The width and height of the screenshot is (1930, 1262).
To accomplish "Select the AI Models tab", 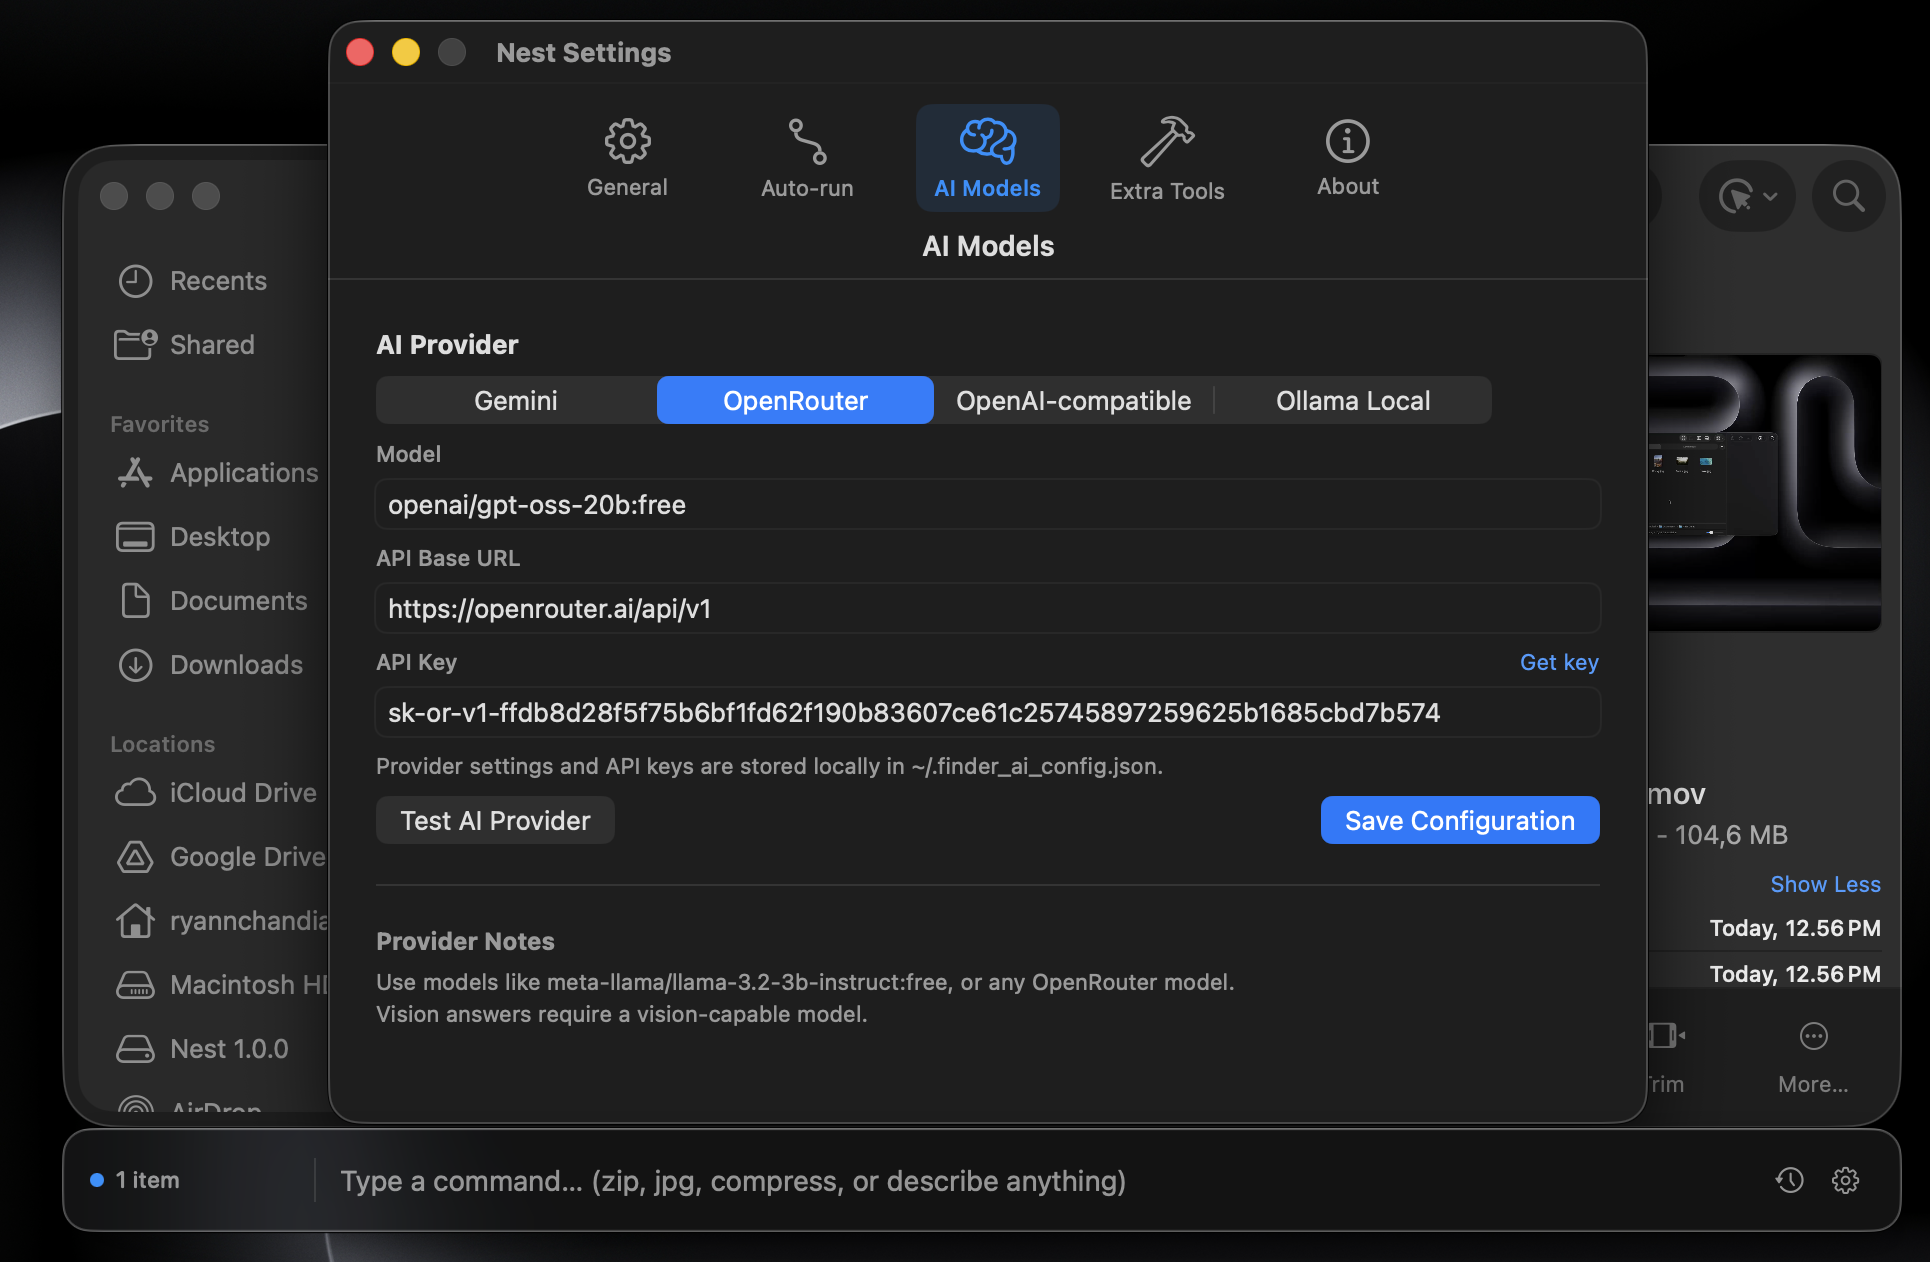I will pos(987,158).
